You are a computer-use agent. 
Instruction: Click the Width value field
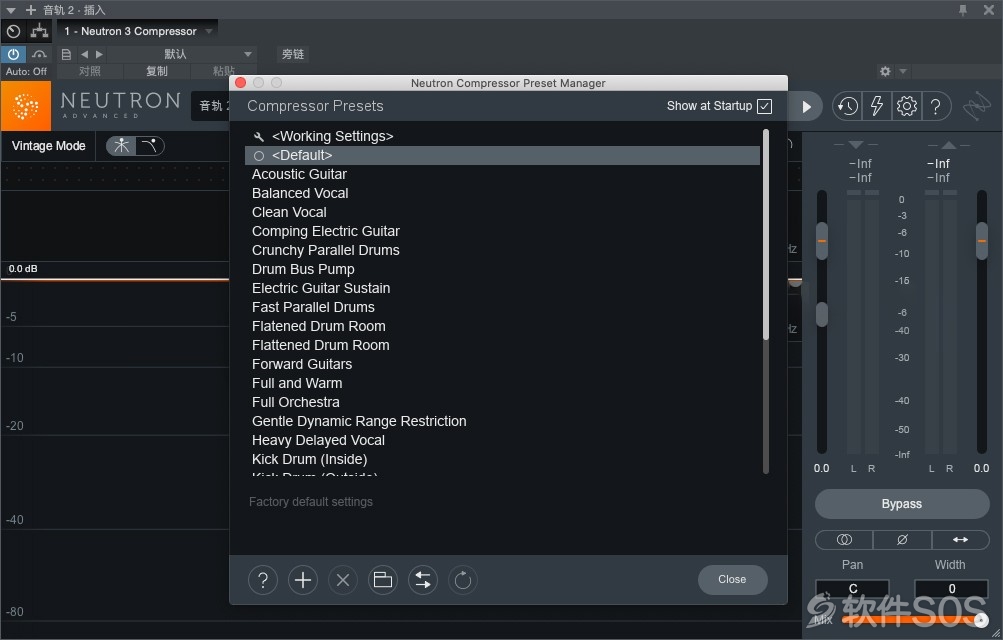(951, 588)
